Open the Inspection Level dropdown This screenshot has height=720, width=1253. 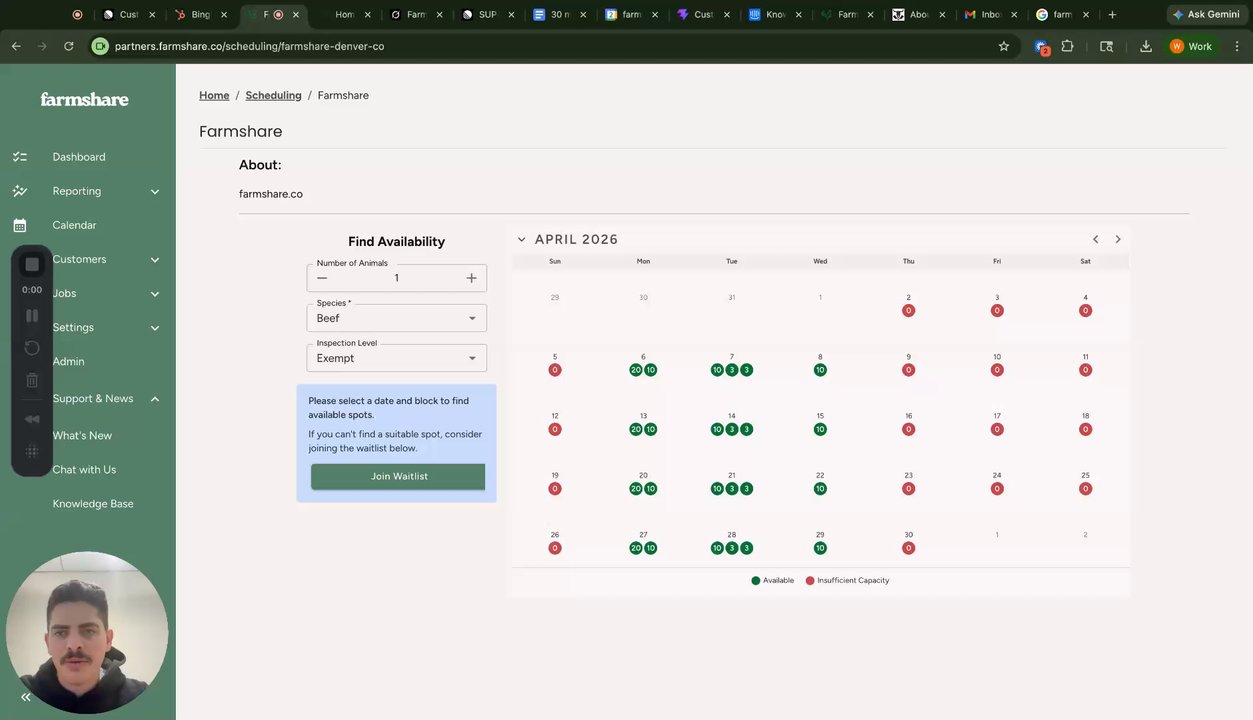397,358
